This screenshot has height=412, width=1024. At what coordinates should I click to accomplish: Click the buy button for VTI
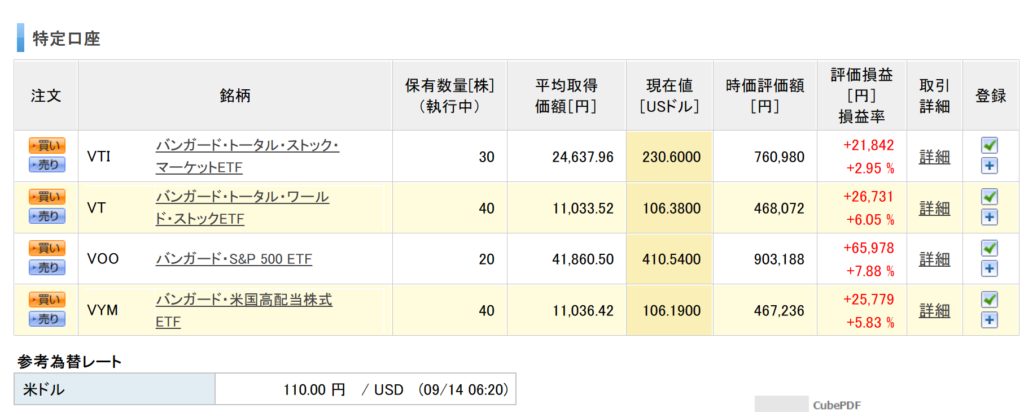coord(47,145)
